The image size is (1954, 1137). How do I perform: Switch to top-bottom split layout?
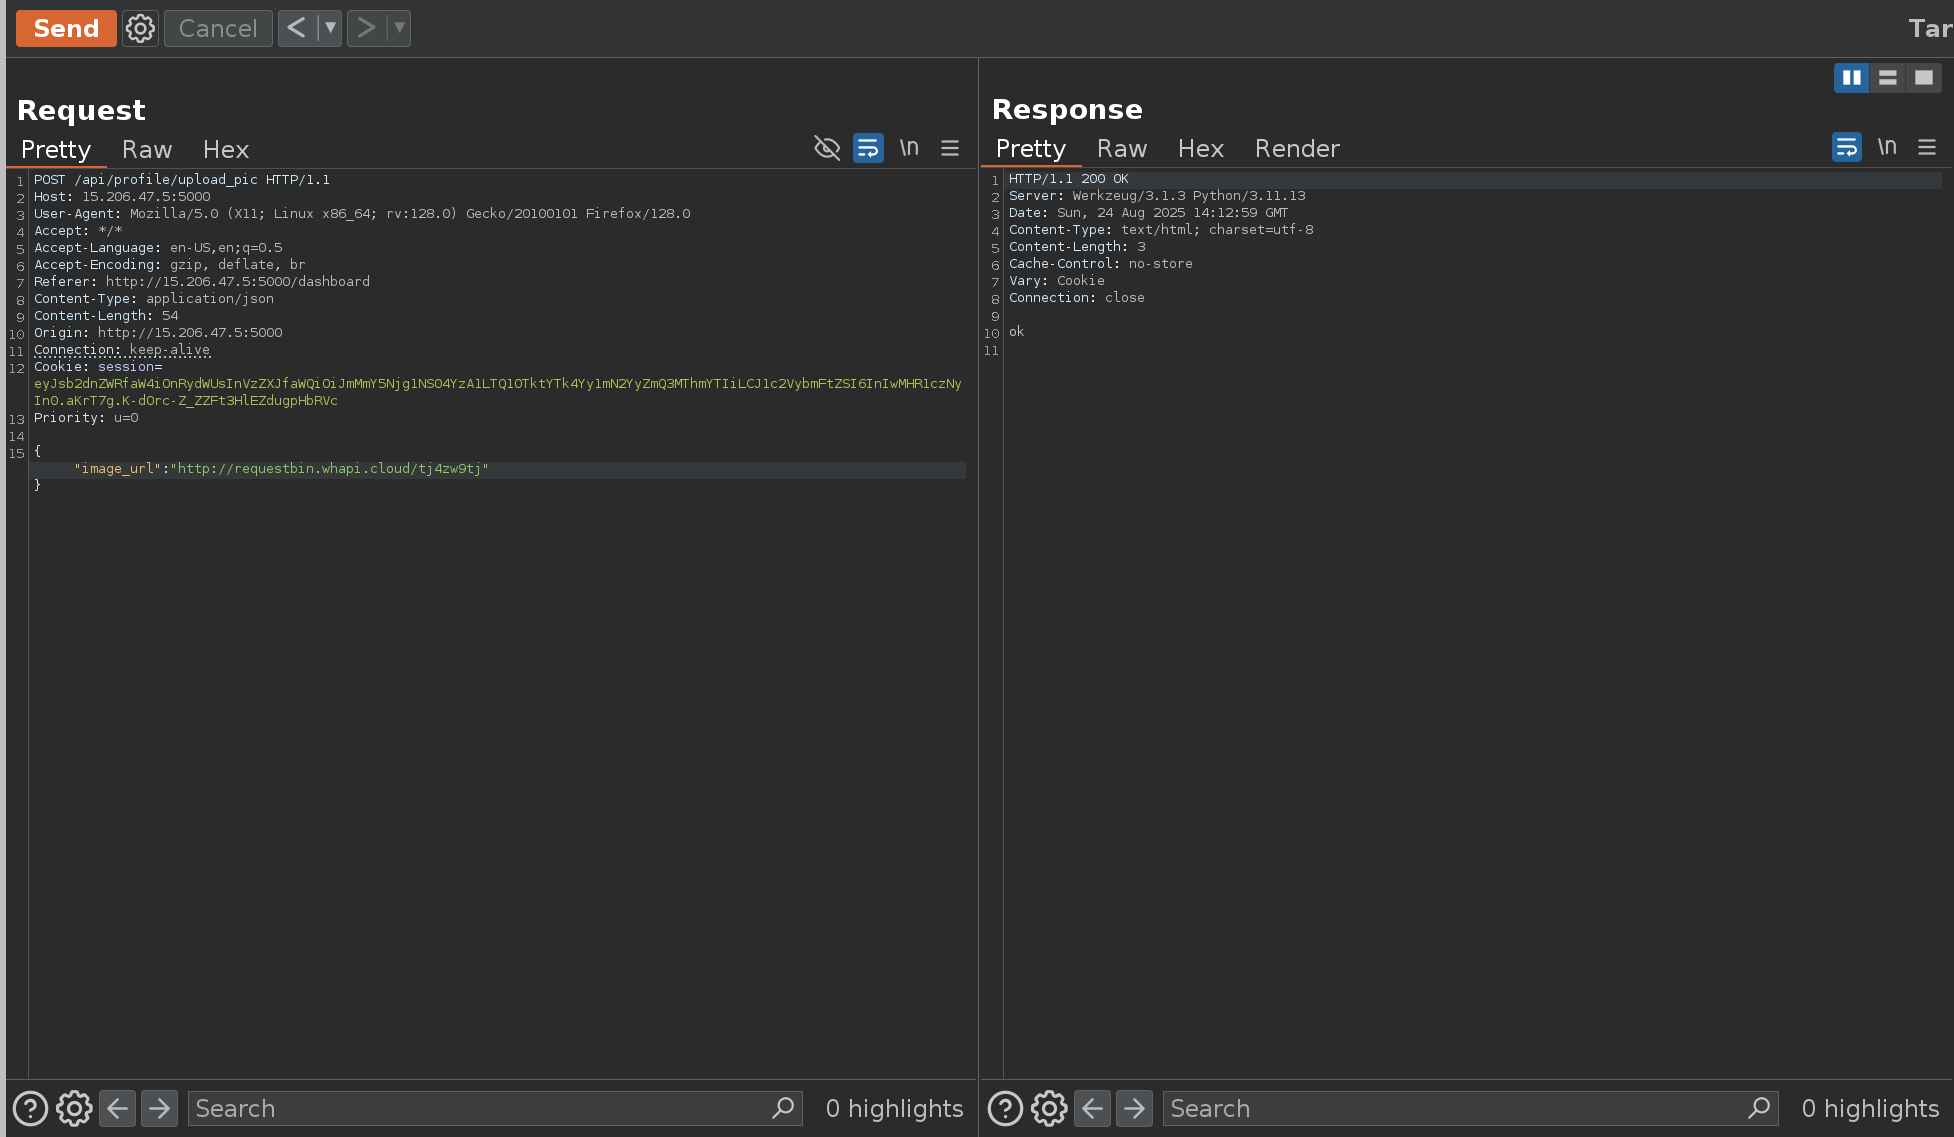point(1887,77)
